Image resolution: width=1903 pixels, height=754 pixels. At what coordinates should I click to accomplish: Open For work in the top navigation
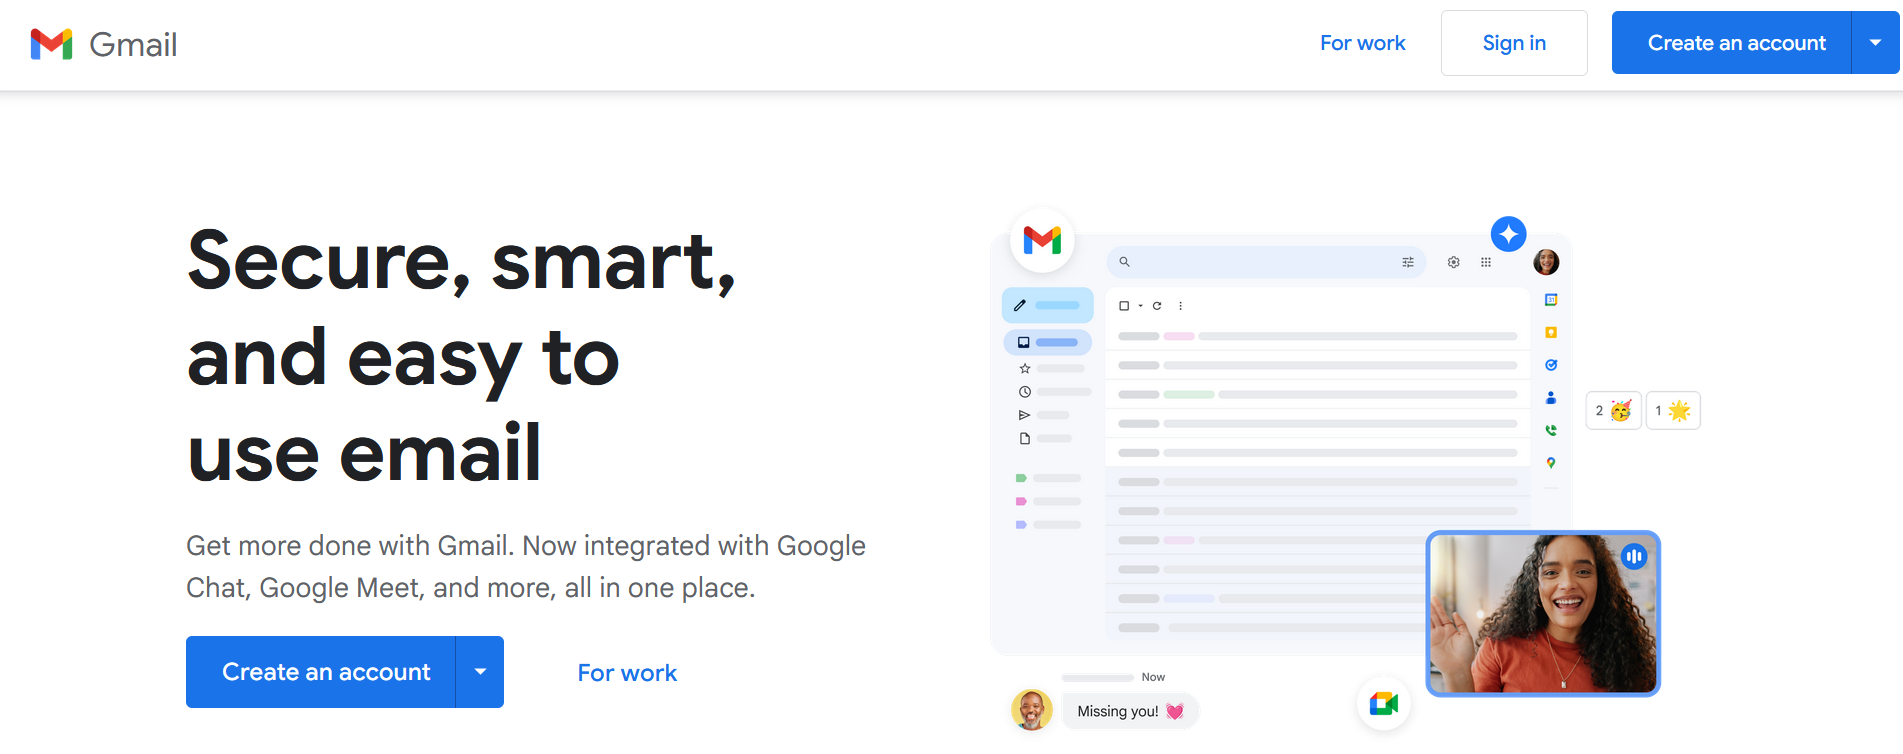coord(1362,43)
